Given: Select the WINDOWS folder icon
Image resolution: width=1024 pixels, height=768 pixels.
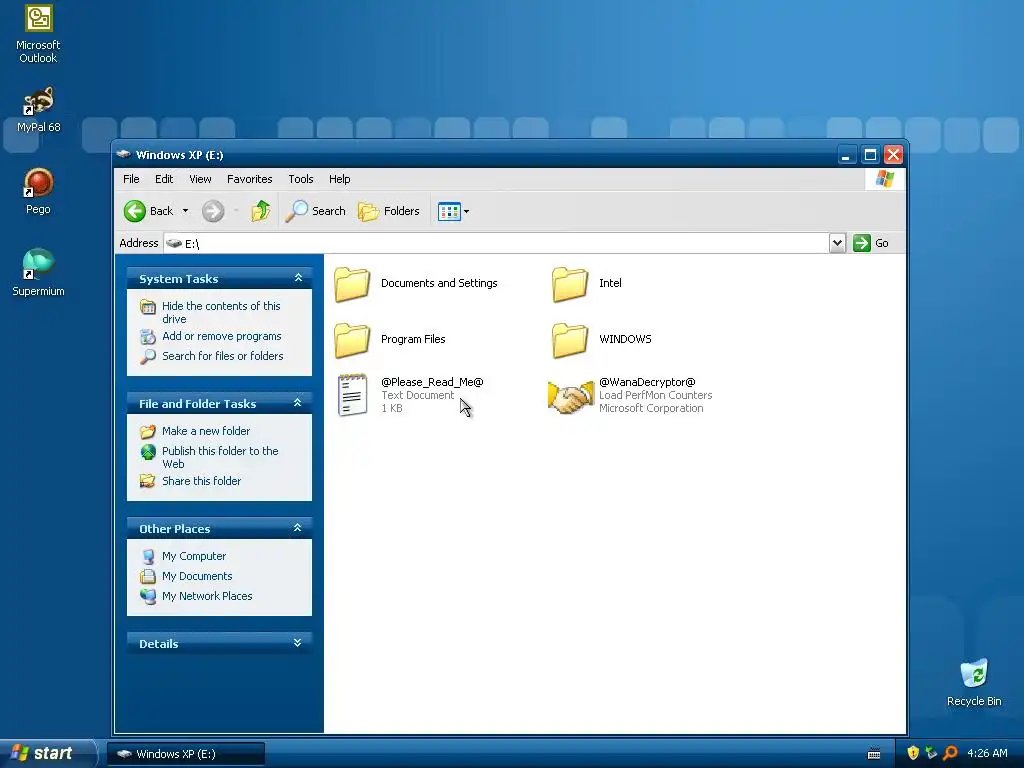Looking at the screenshot, I should point(570,340).
